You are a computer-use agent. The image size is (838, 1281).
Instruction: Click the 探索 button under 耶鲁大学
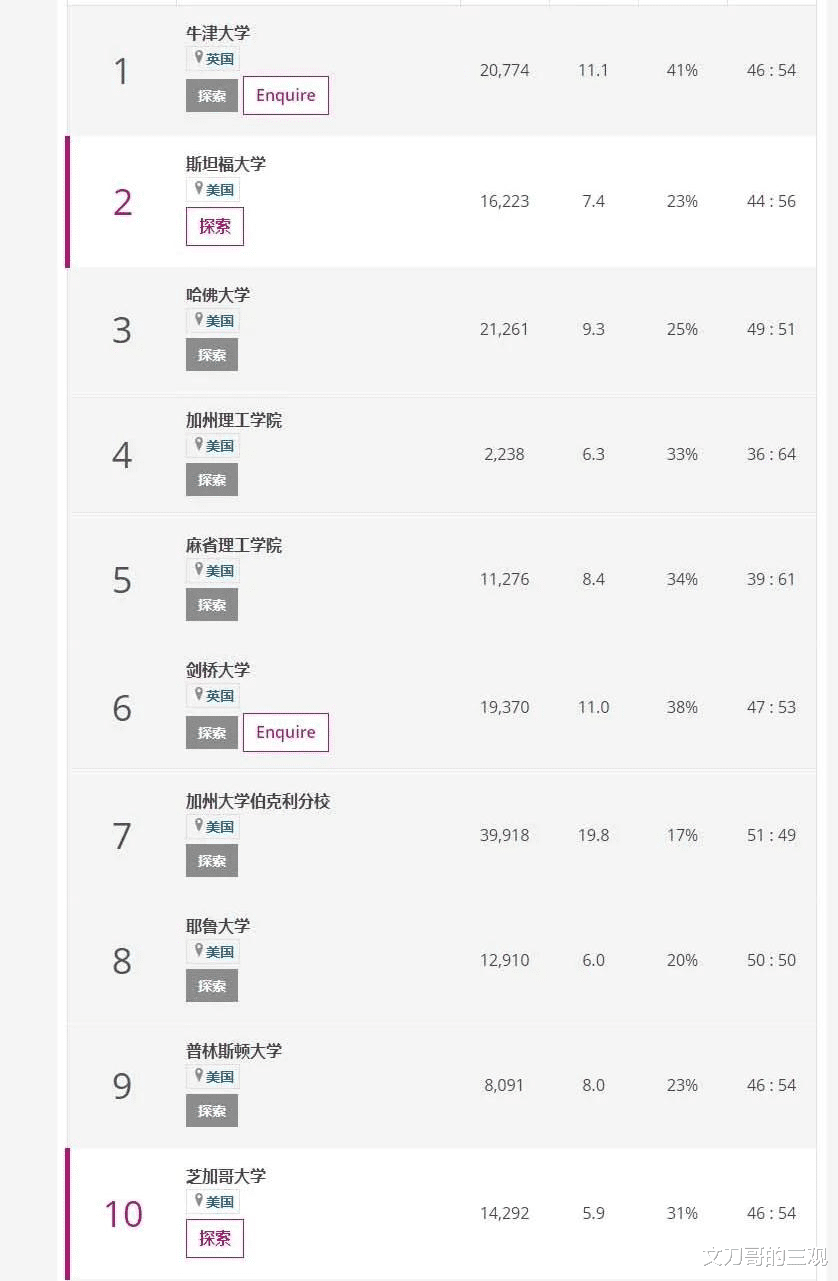pyautogui.click(x=212, y=986)
